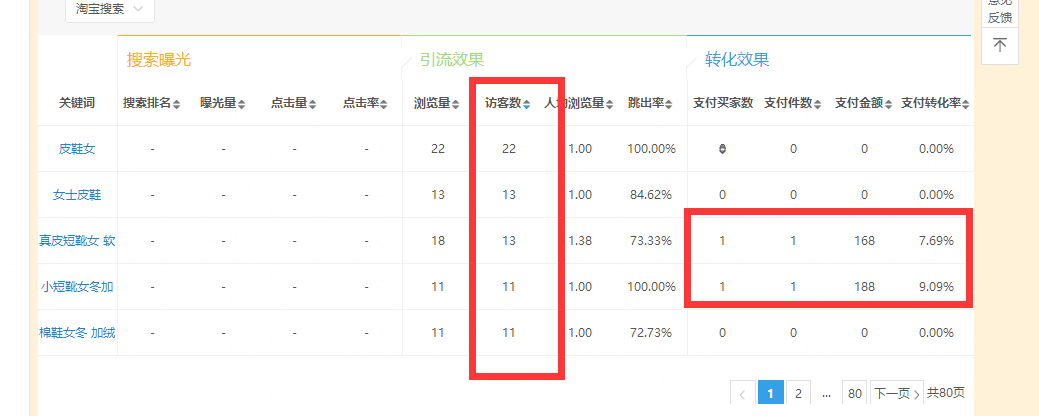The image size is (1039, 416).
Task: Sort by 点击率 column arrows
Action: pyautogui.click(x=386, y=104)
